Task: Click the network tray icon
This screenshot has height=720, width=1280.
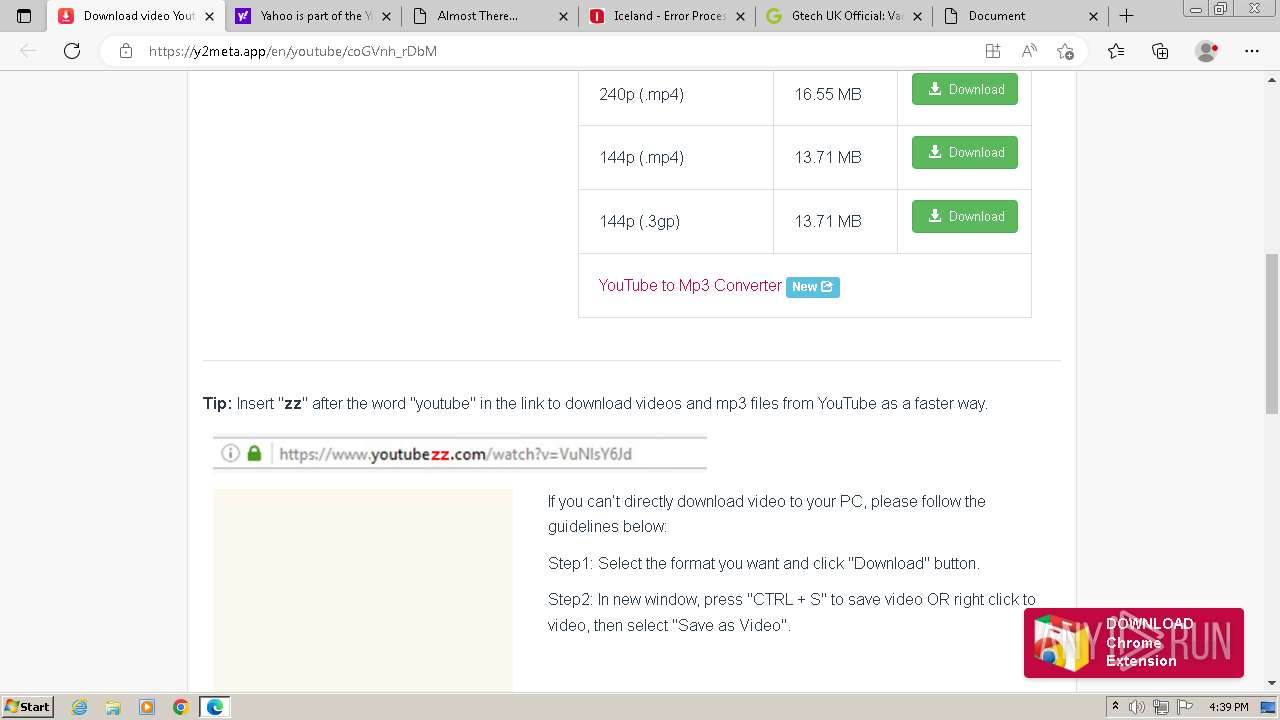Action: 1160,707
